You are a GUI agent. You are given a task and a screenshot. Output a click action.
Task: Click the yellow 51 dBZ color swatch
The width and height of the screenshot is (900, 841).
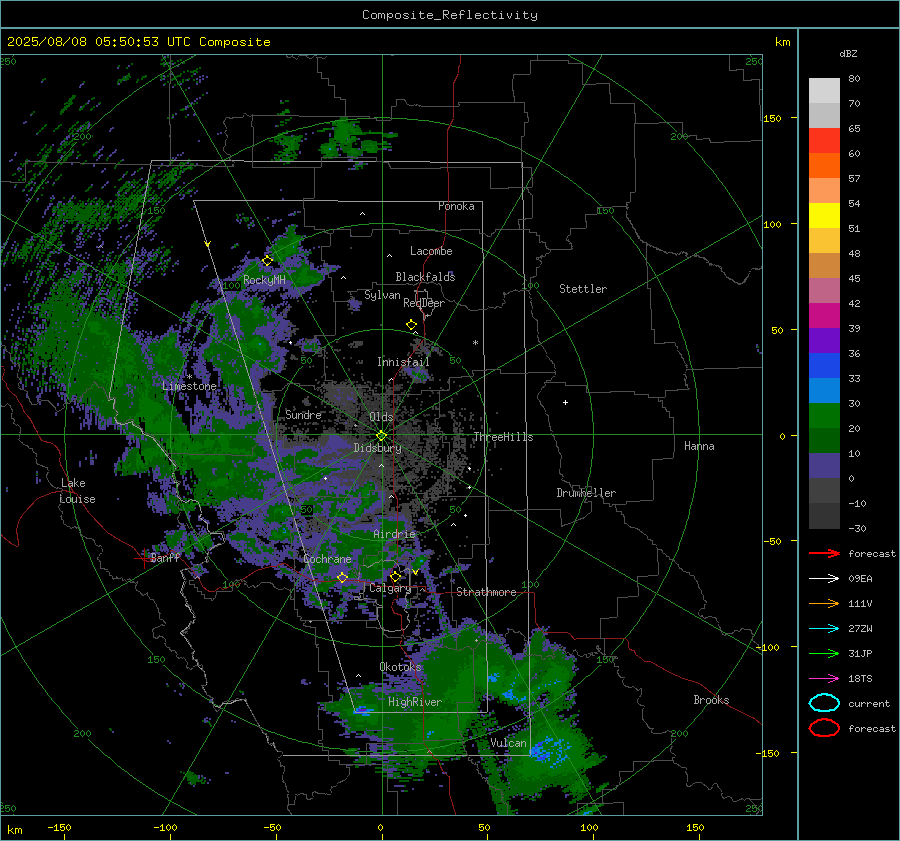point(824,215)
